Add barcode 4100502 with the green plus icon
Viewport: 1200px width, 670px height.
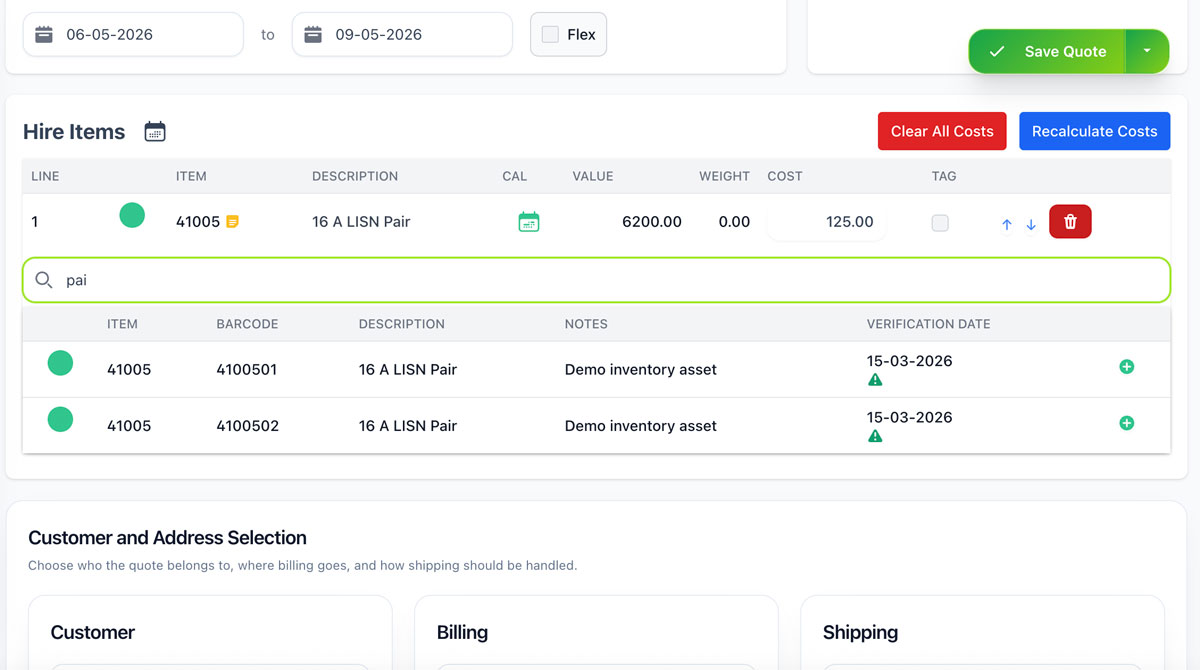point(1126,423)
